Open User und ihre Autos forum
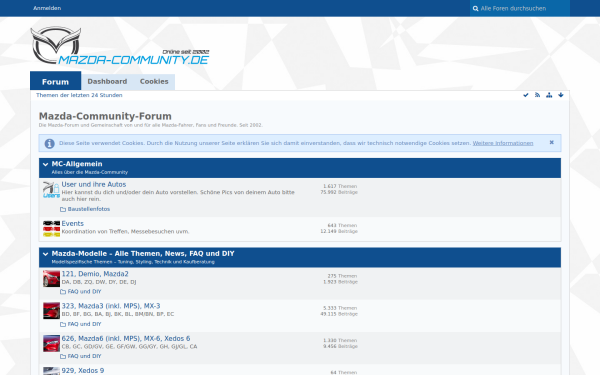 pos(94,184)
